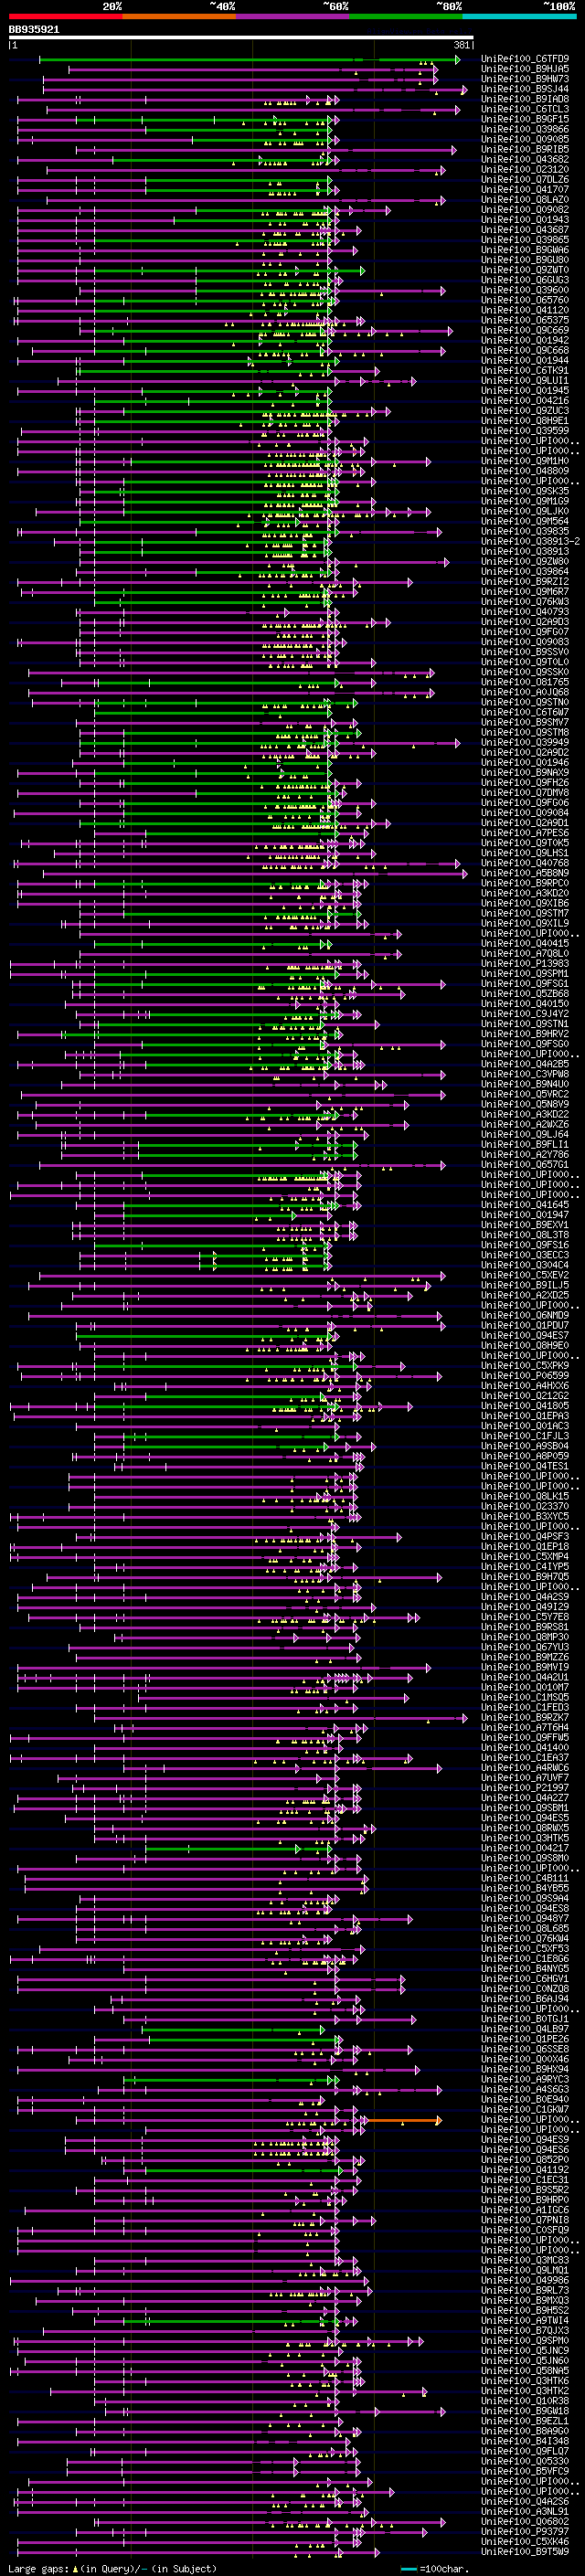
Task: Select the UniRef100_Q39835 row label
Action: pyautogui.click(x=525, y=531)
